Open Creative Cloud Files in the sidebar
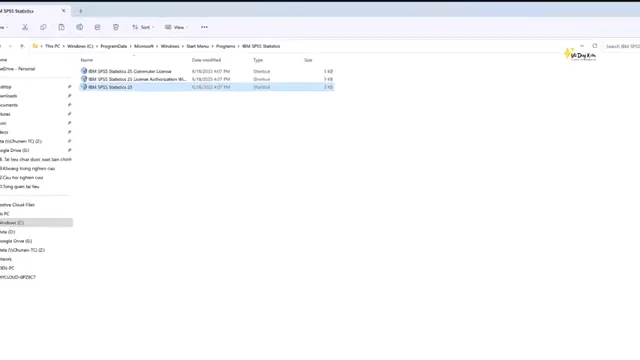This screenshot has height=360, width=640. (x=17, y=205)
